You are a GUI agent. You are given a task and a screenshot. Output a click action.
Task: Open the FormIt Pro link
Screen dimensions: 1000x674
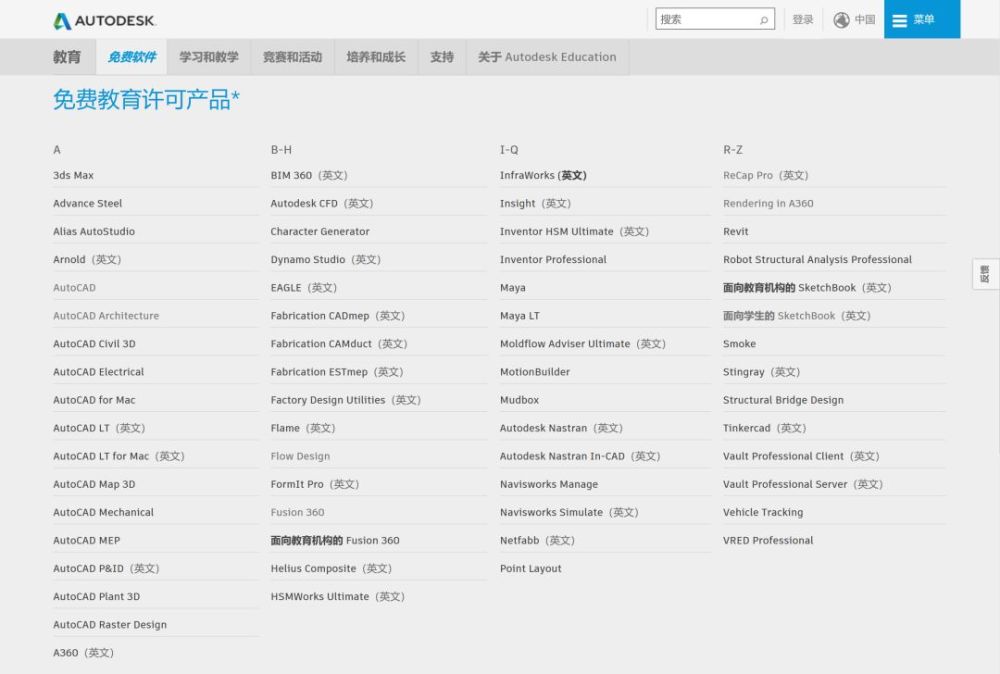coord(314,484)
